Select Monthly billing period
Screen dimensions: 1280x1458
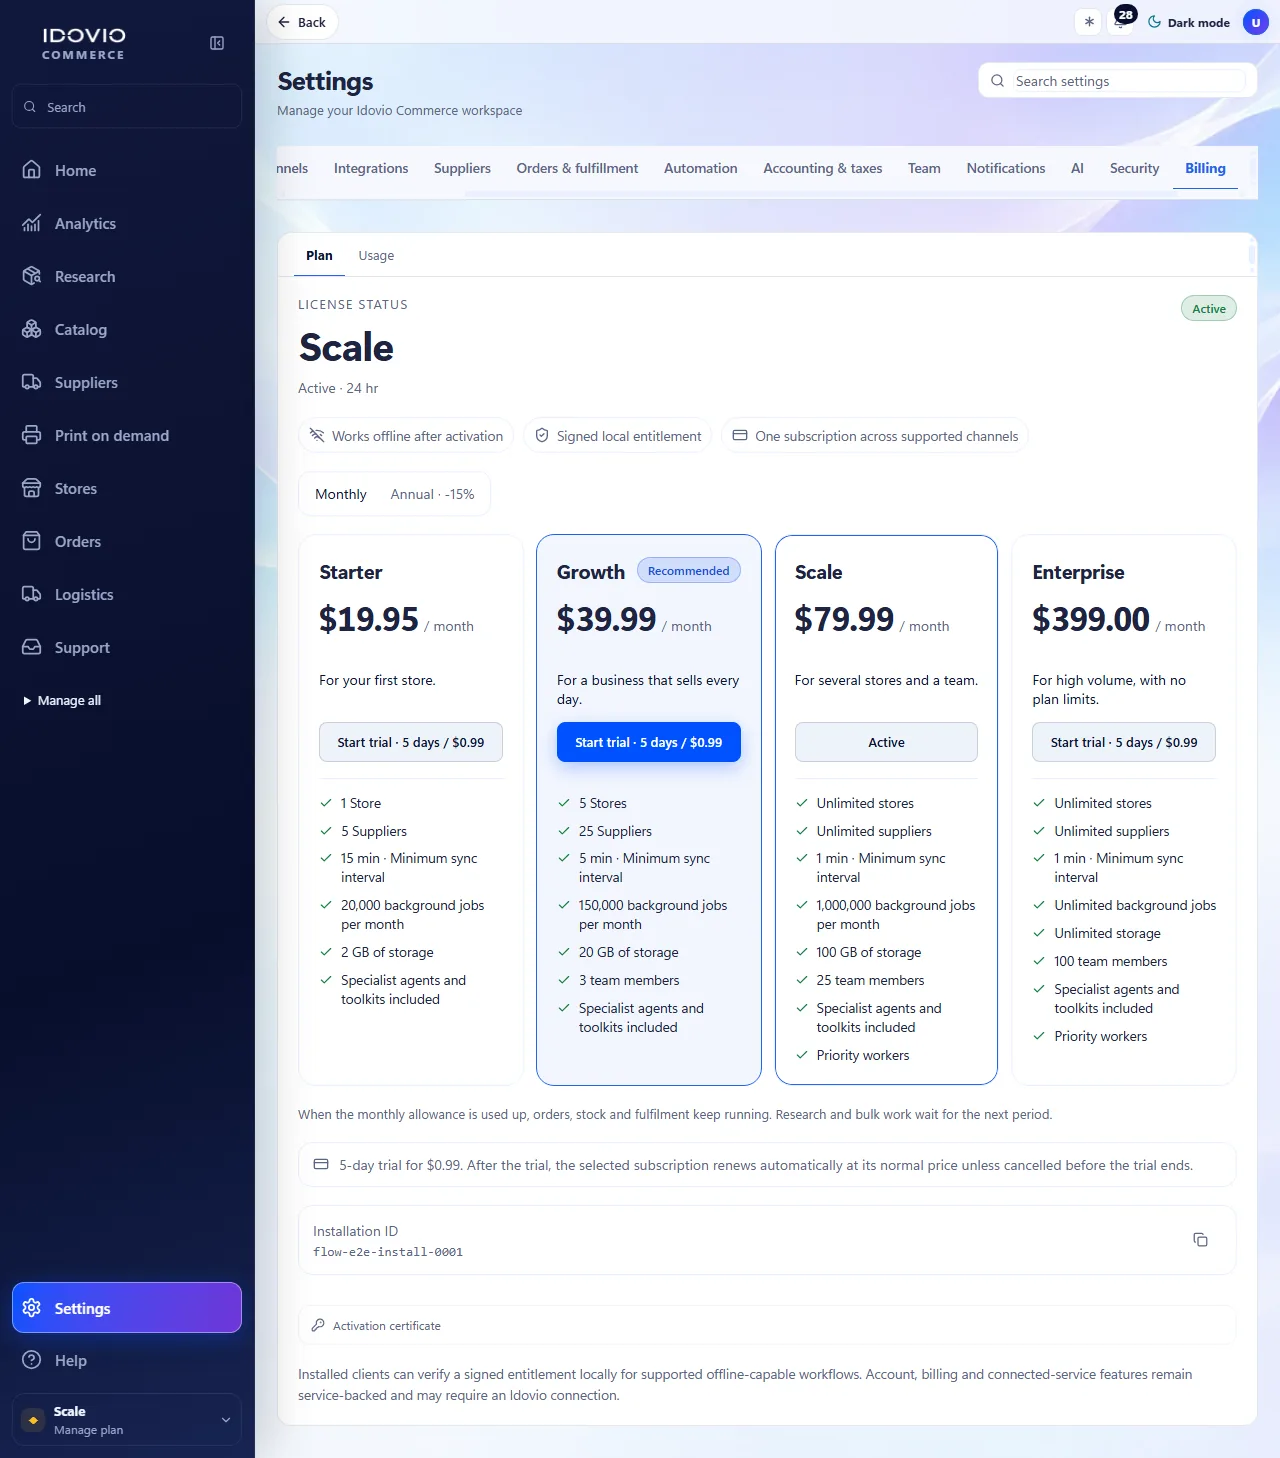341,494
